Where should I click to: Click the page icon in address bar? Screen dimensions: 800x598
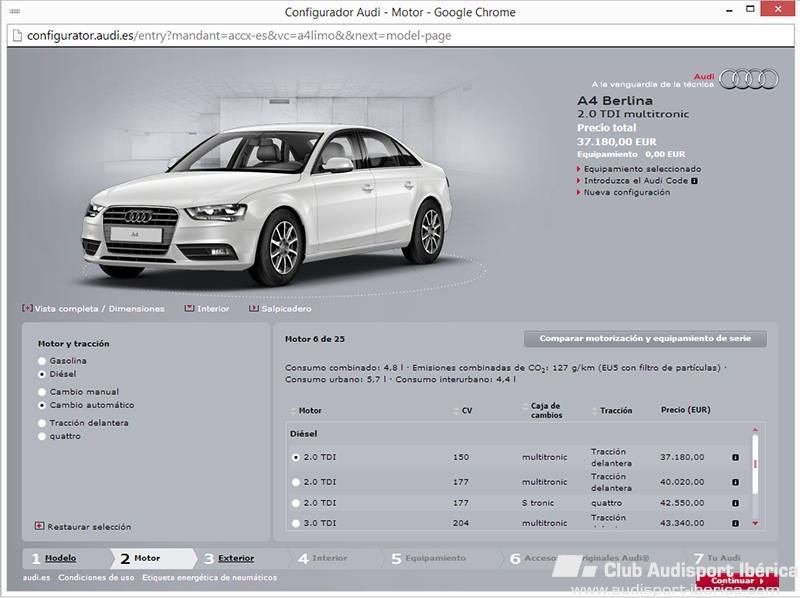pyautogui.click(x=17, y=36)
